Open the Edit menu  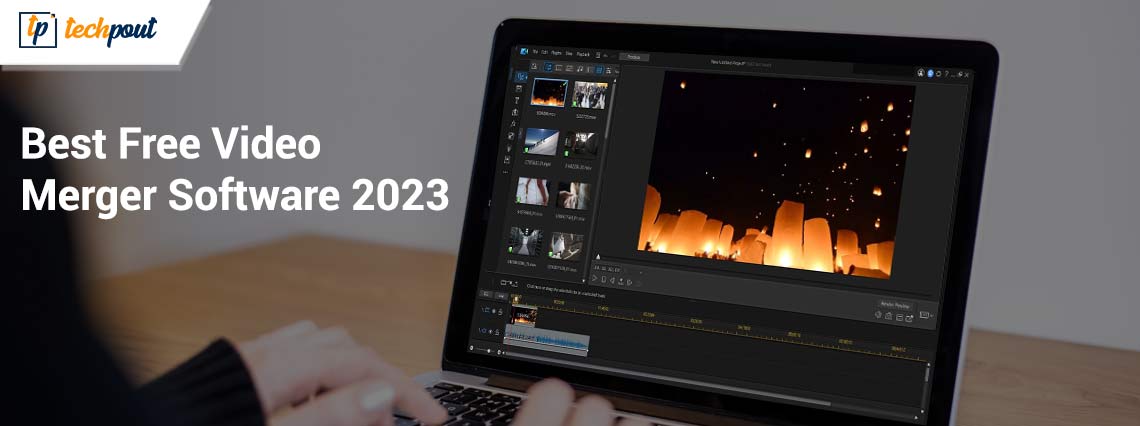545,52
